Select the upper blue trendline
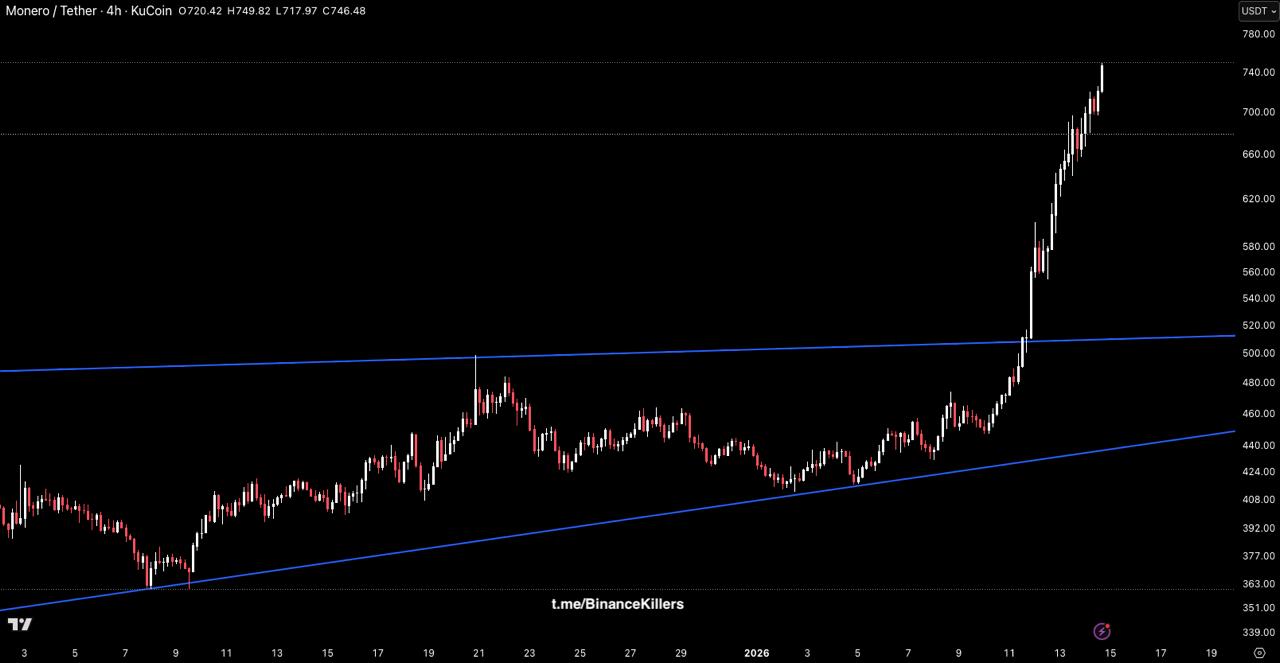Screen dimensions: 1280x663 [700, 351]
